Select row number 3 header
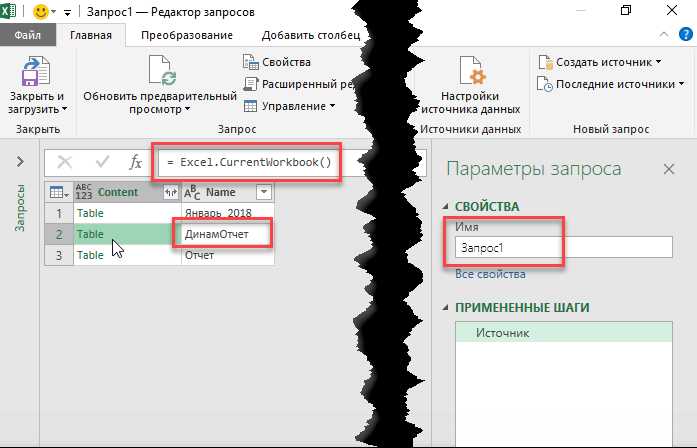Screen dimensions: 697x448 59,255
